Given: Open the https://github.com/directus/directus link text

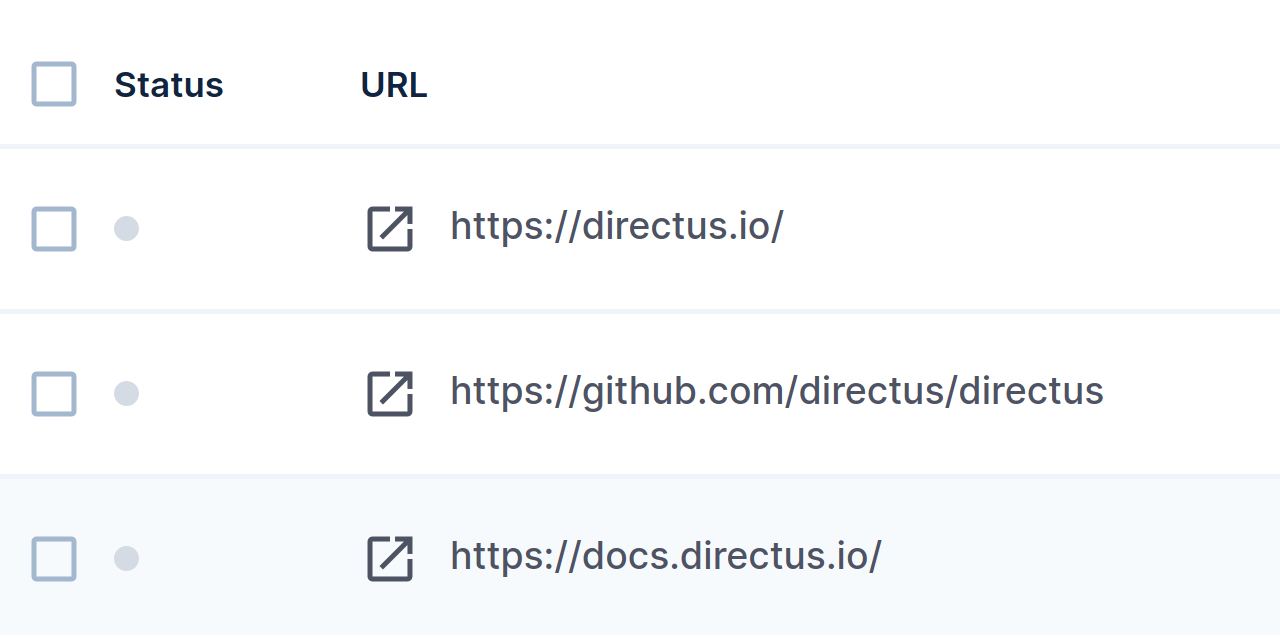Looking at the screenshot, I should (776, 391).
